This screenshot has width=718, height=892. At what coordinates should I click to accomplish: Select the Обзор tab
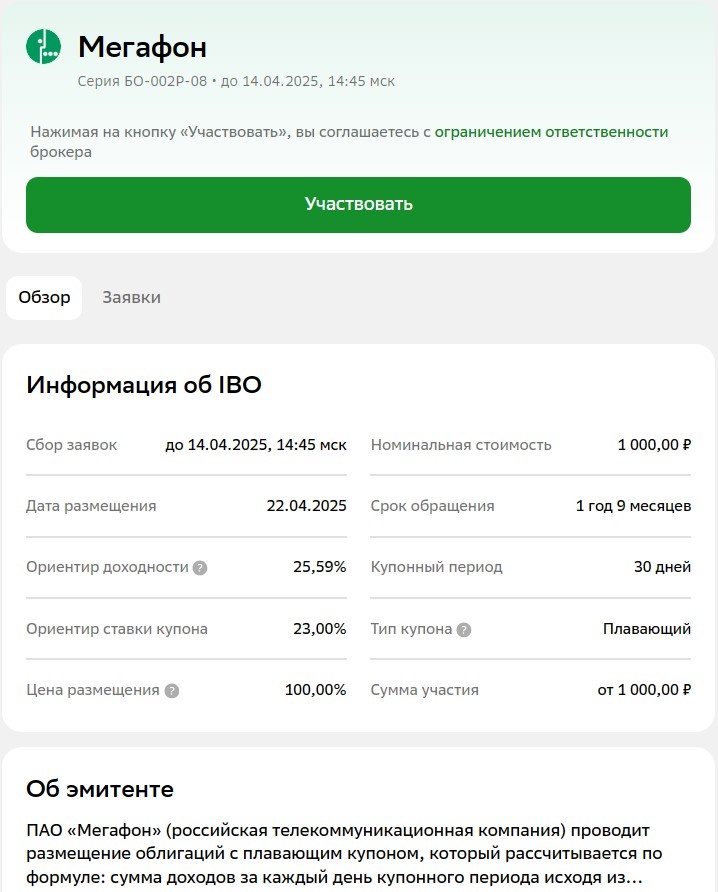[45, 298]
